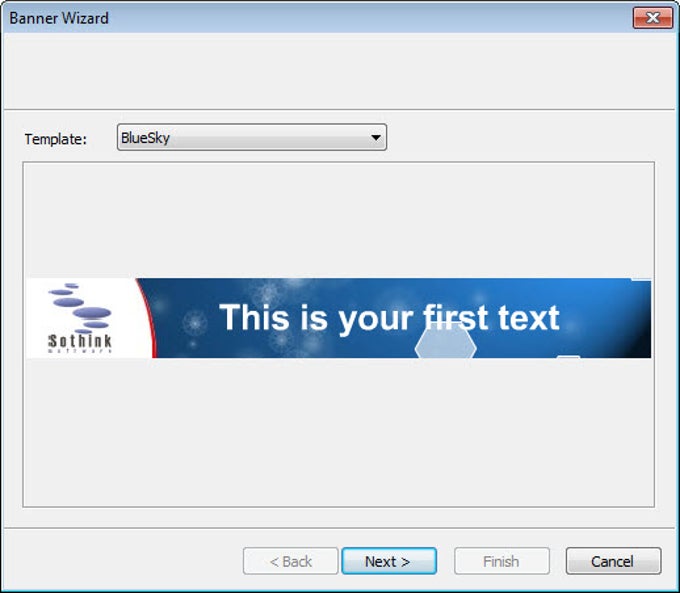Click the Next > button
680x593 pixels.
389,561
